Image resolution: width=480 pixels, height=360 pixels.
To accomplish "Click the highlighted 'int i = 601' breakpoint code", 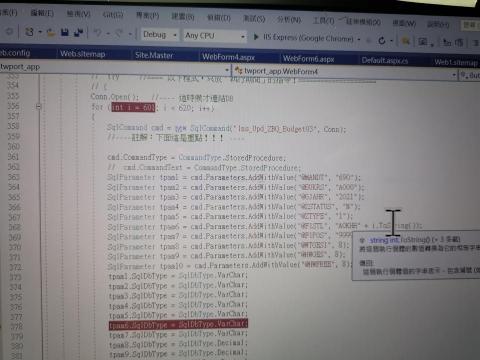I will [133, 107].
